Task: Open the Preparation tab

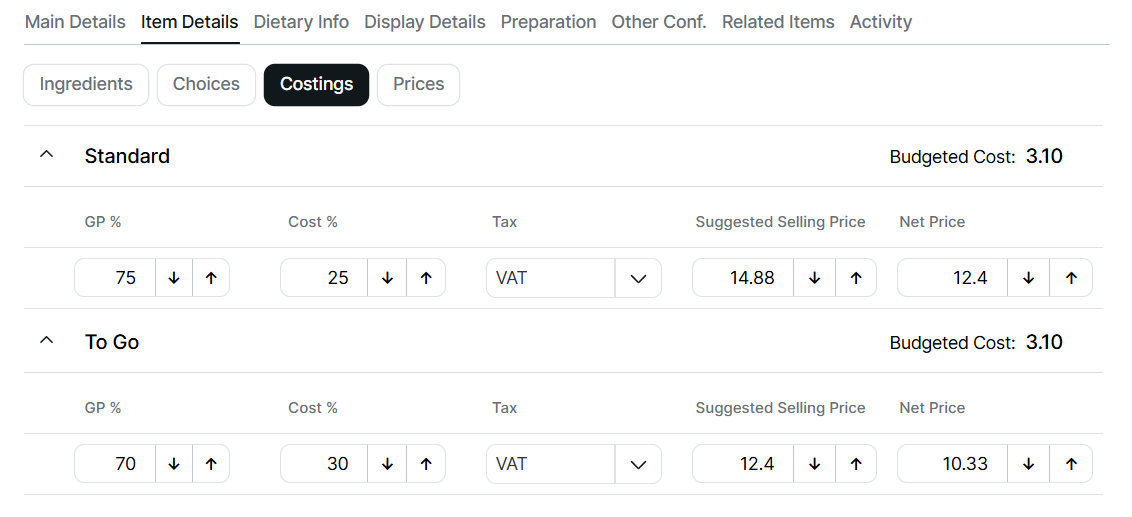Action: 548,22
